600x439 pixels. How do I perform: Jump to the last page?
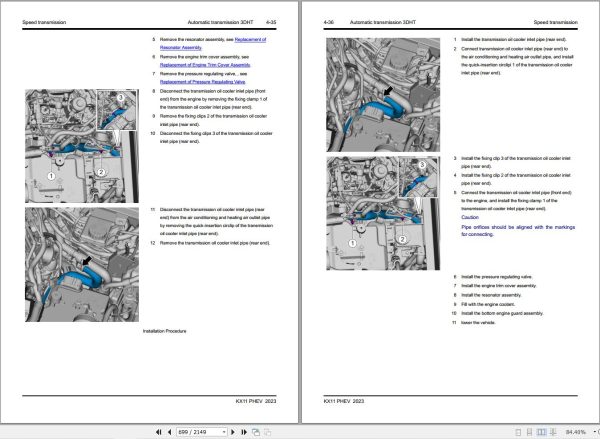click(244, 432)
